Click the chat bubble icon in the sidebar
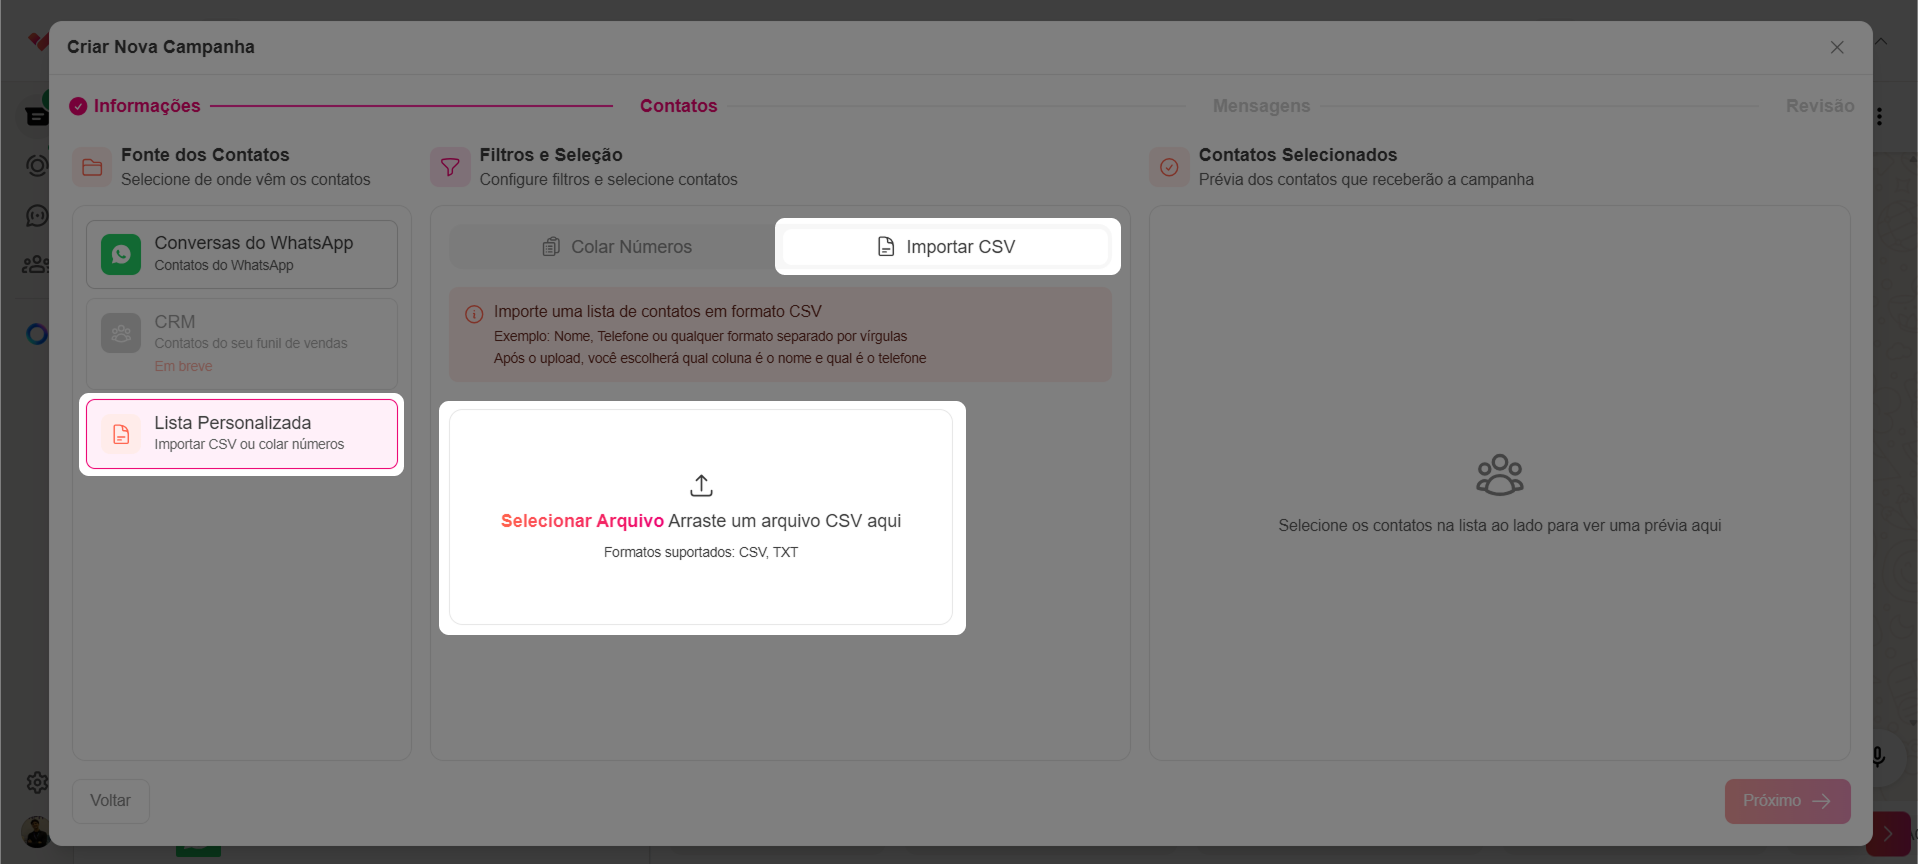 37,215
